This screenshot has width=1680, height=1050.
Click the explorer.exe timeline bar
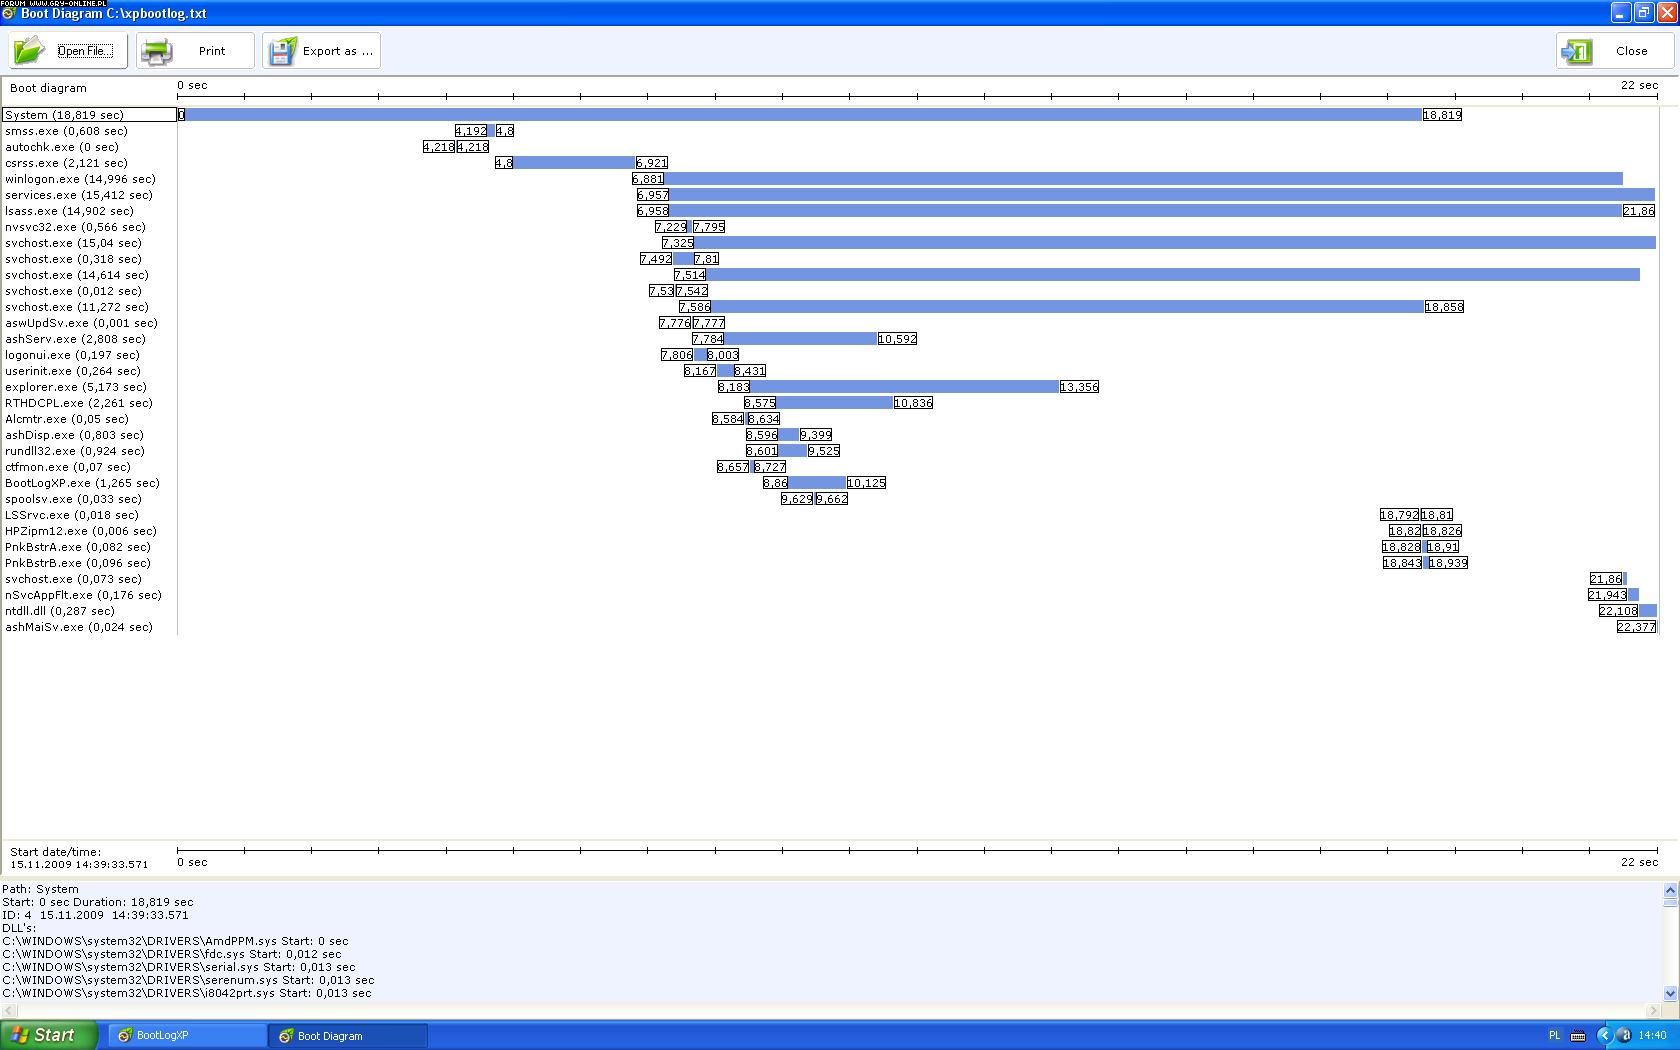pyautogui.click(x=904, y=387)
